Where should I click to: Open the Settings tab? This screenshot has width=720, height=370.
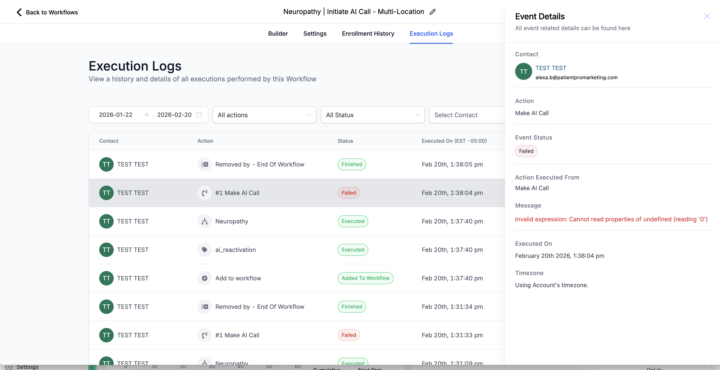[315, 34]
